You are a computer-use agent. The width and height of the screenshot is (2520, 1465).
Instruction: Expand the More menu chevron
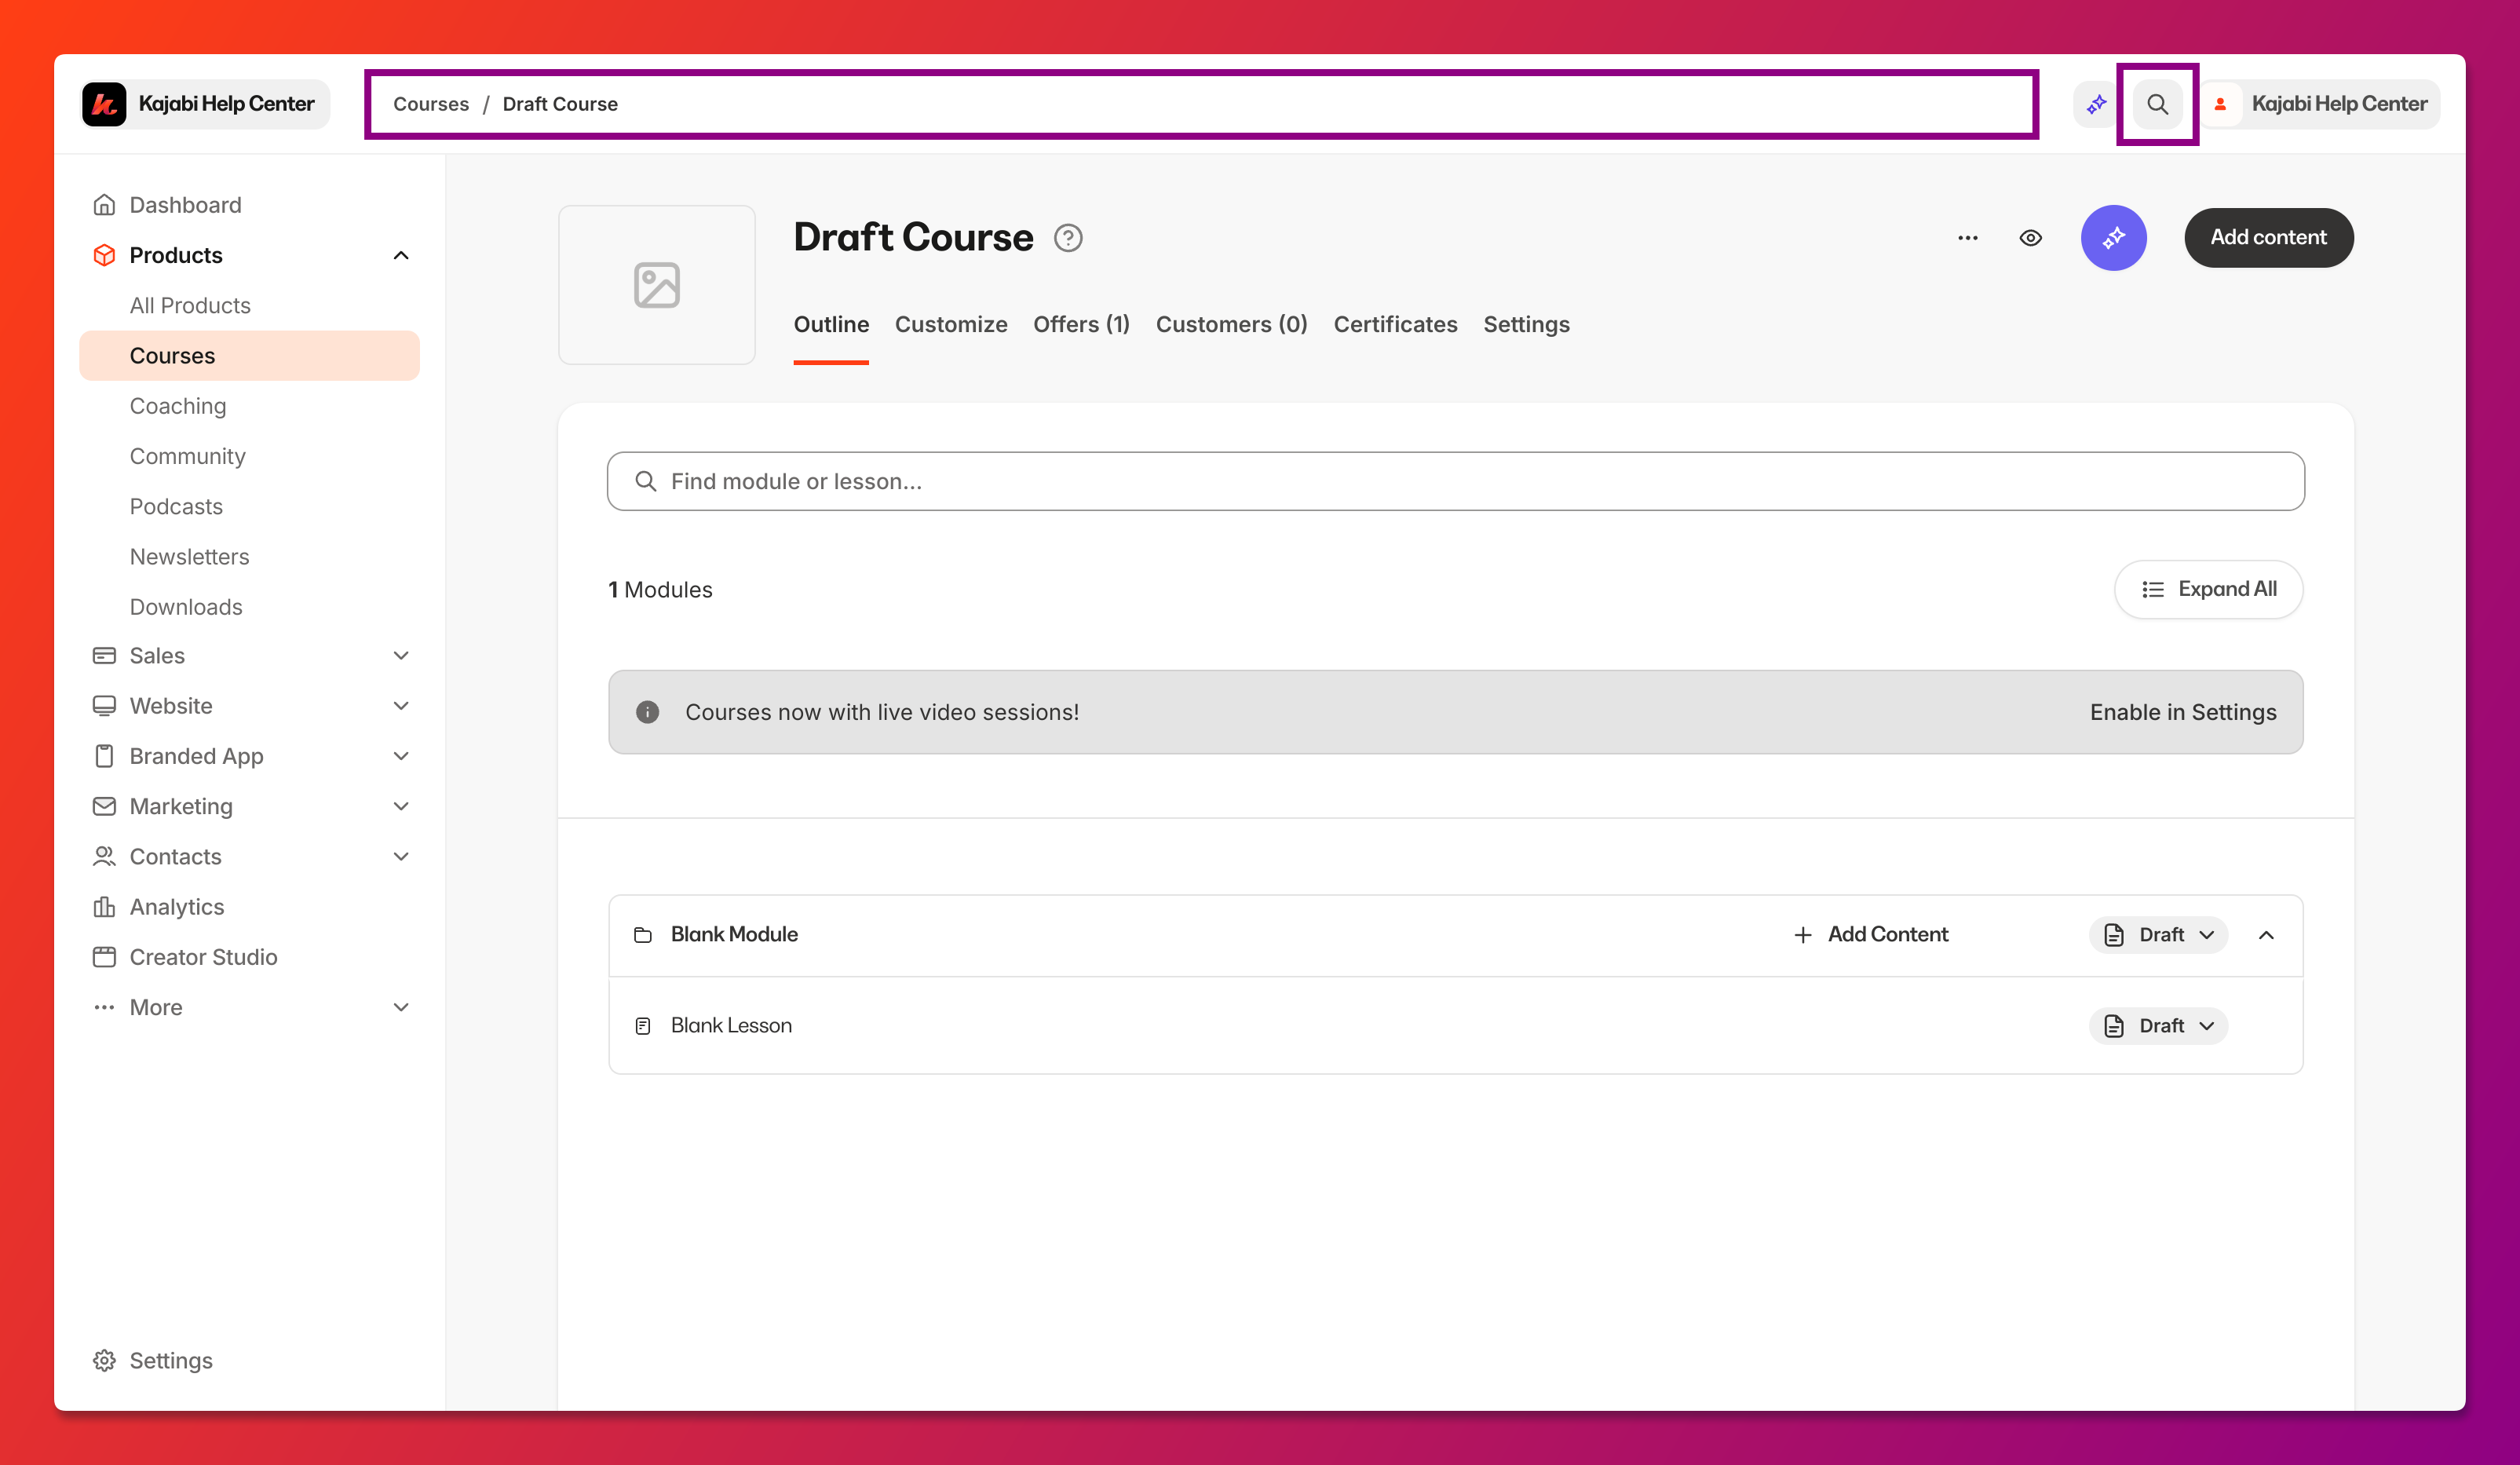[x=401, y=1007]
